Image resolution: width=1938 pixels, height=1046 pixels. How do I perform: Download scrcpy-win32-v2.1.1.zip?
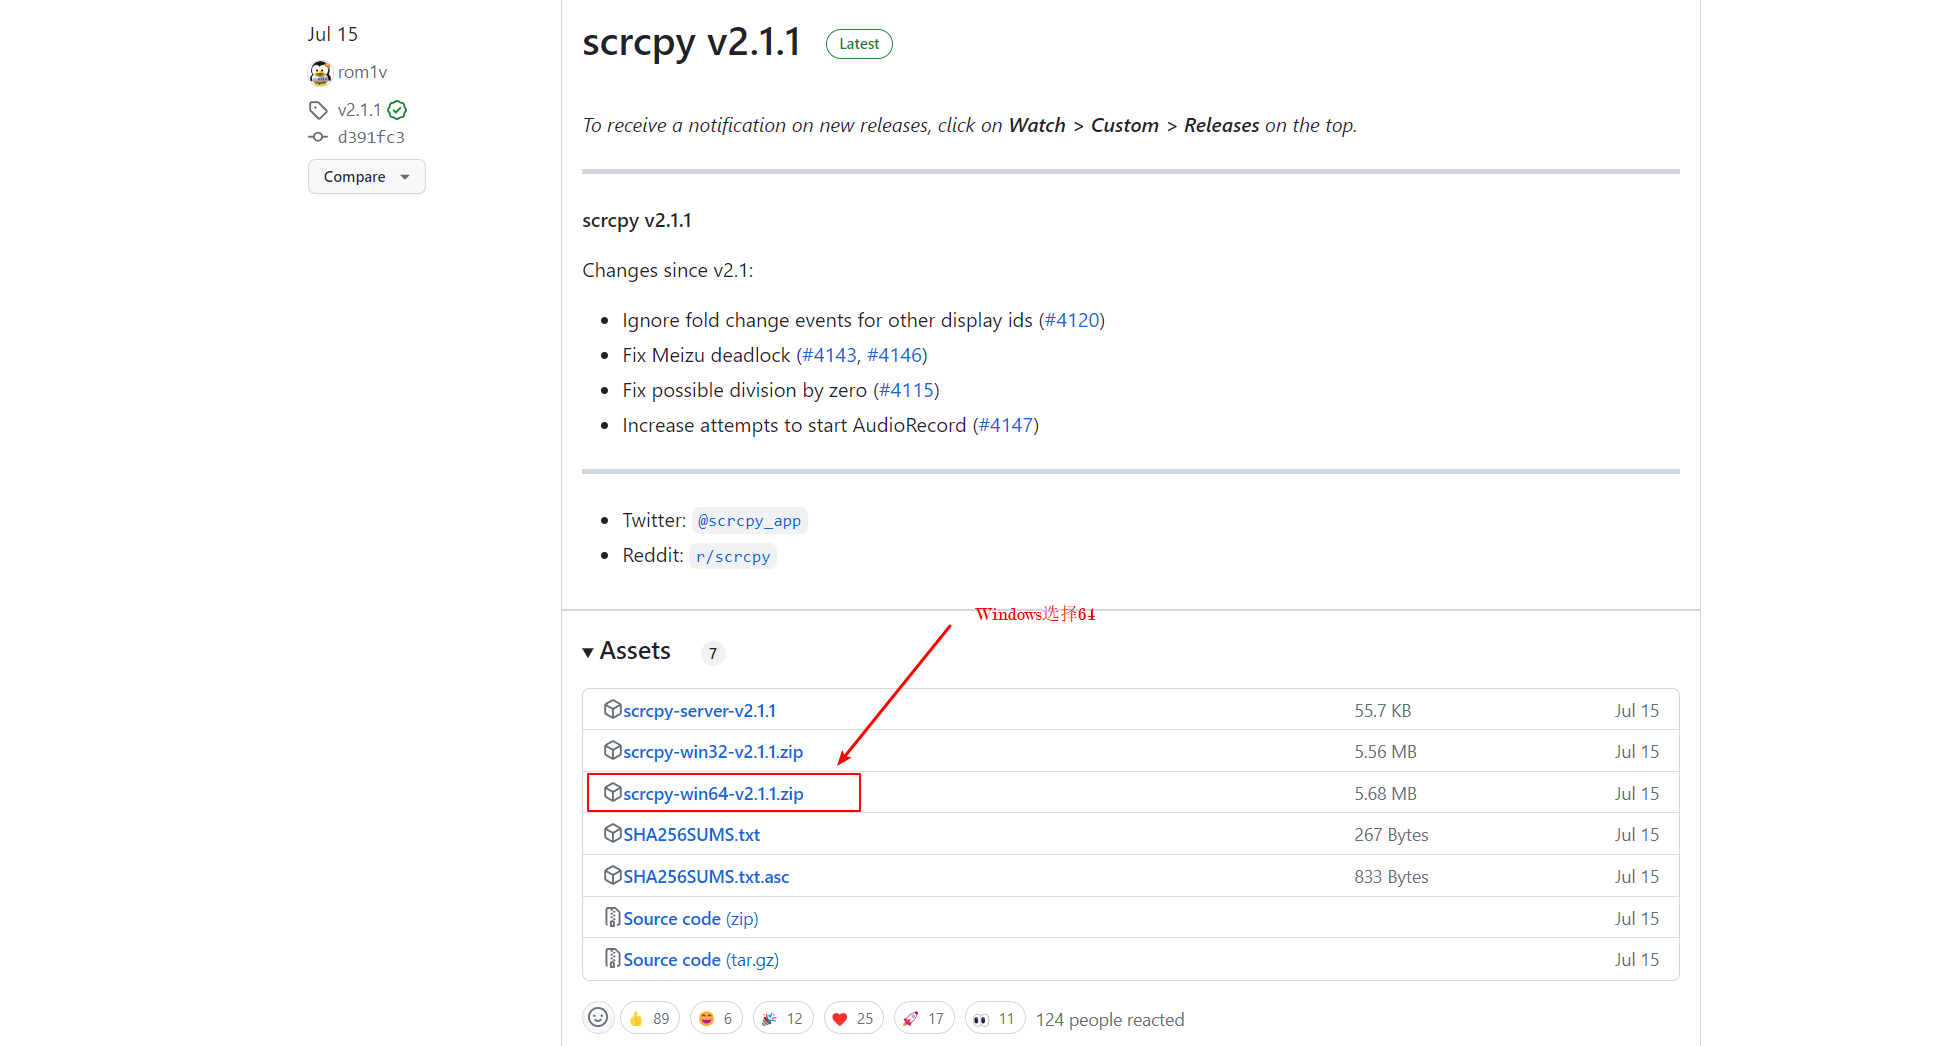(713, 752)
